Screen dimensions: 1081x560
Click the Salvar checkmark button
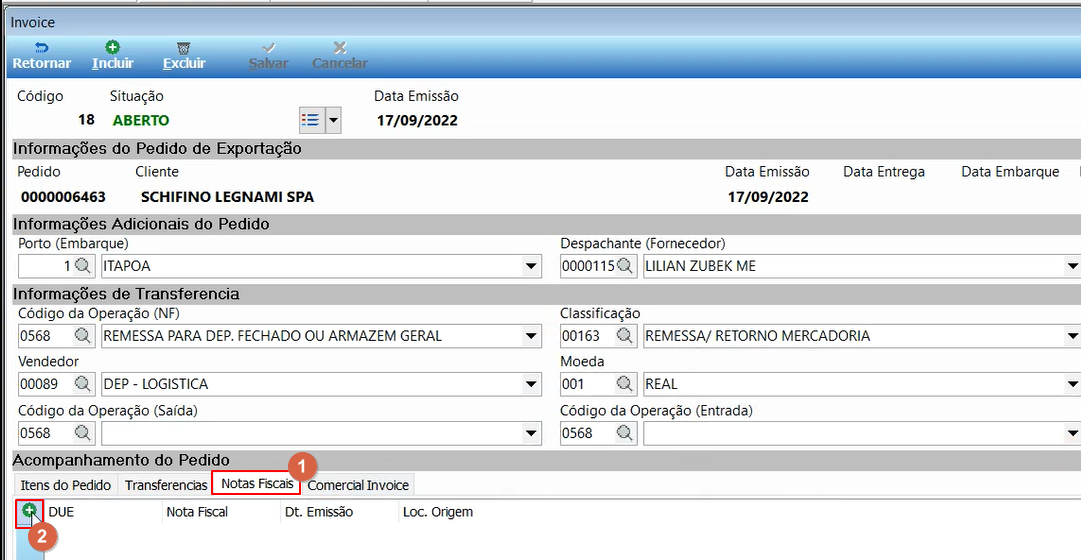coord(268,56)
